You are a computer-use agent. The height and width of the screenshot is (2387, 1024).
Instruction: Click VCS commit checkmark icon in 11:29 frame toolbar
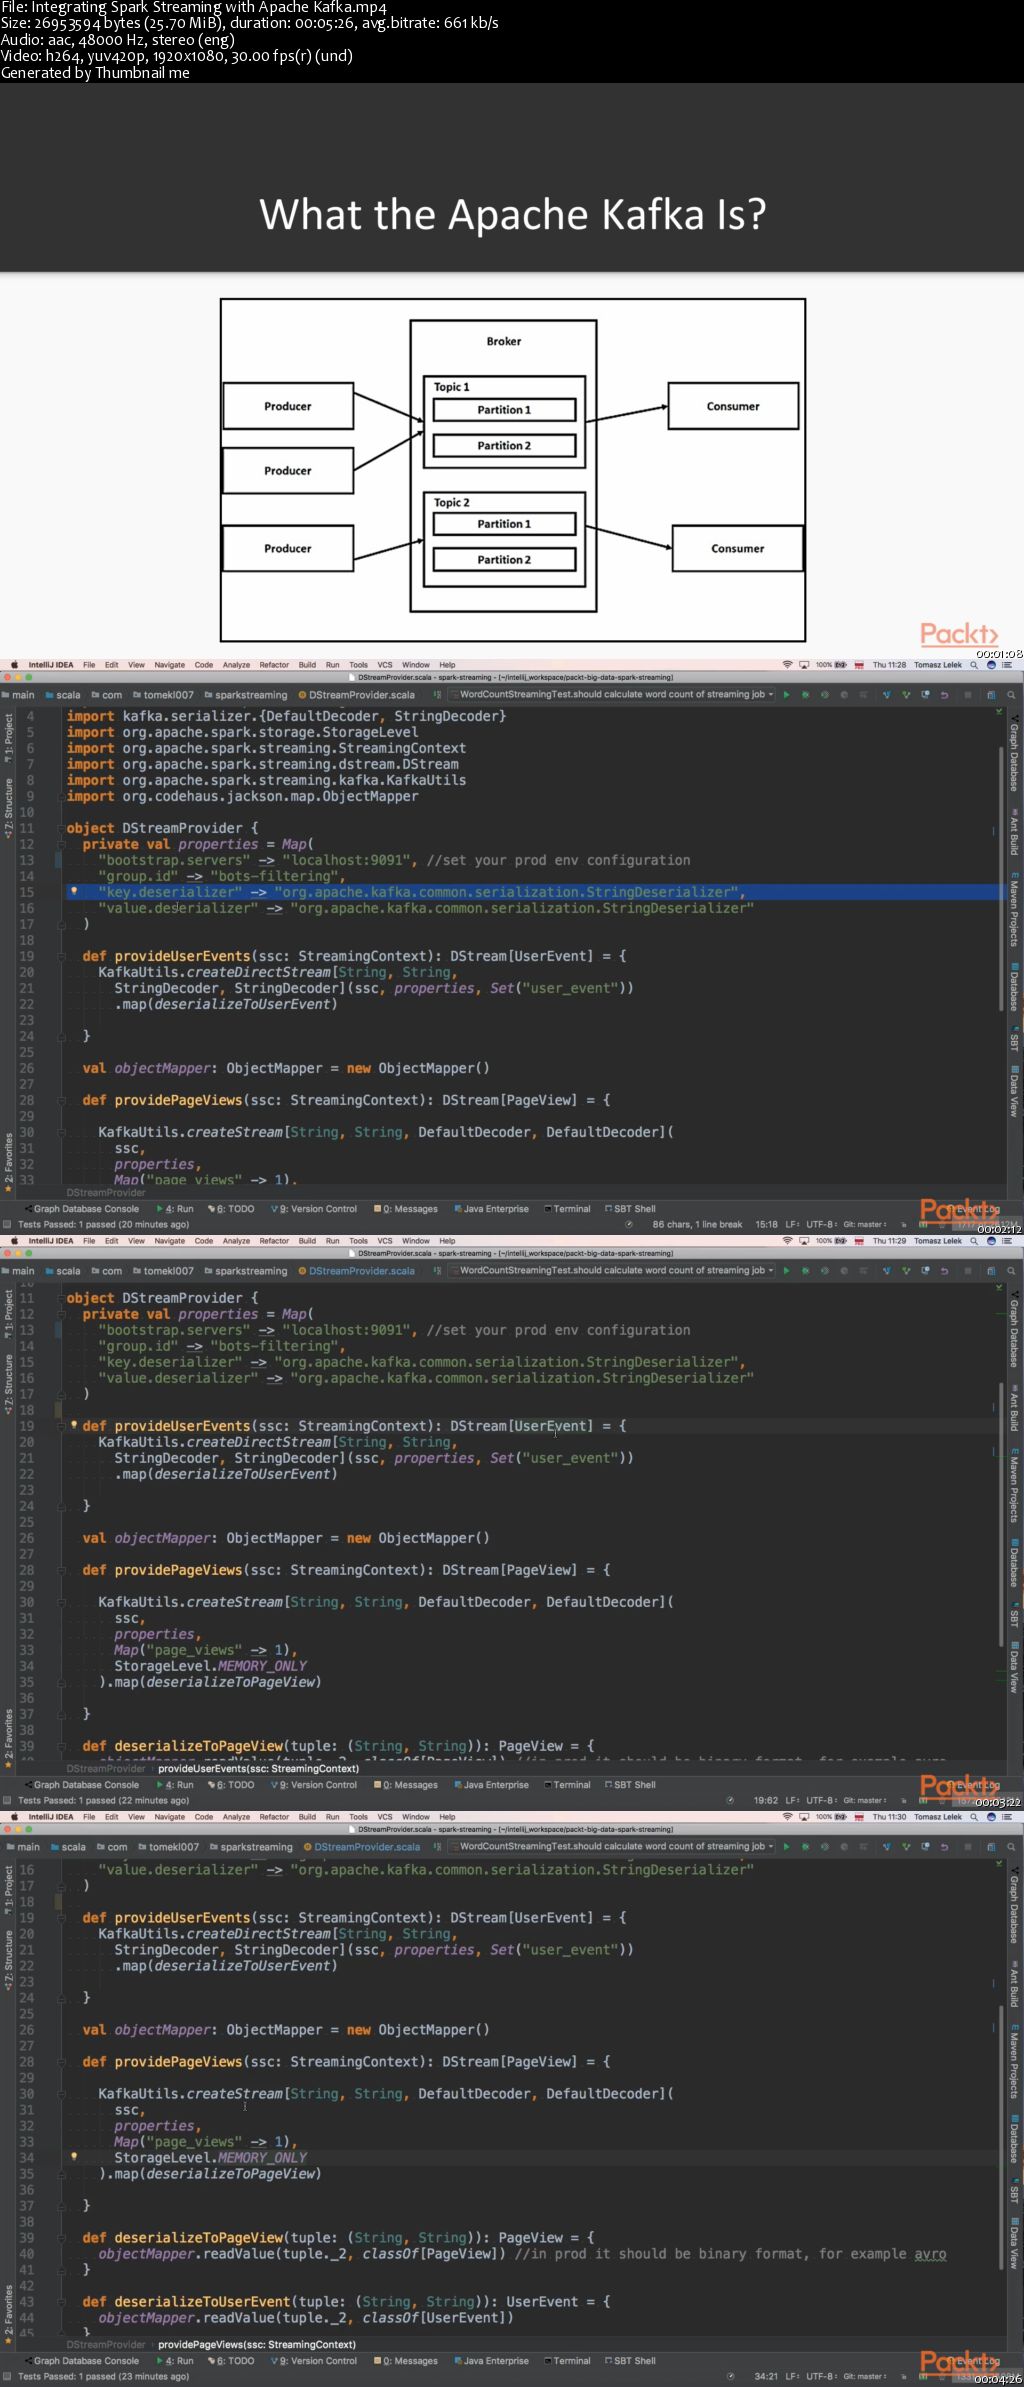906,1270
